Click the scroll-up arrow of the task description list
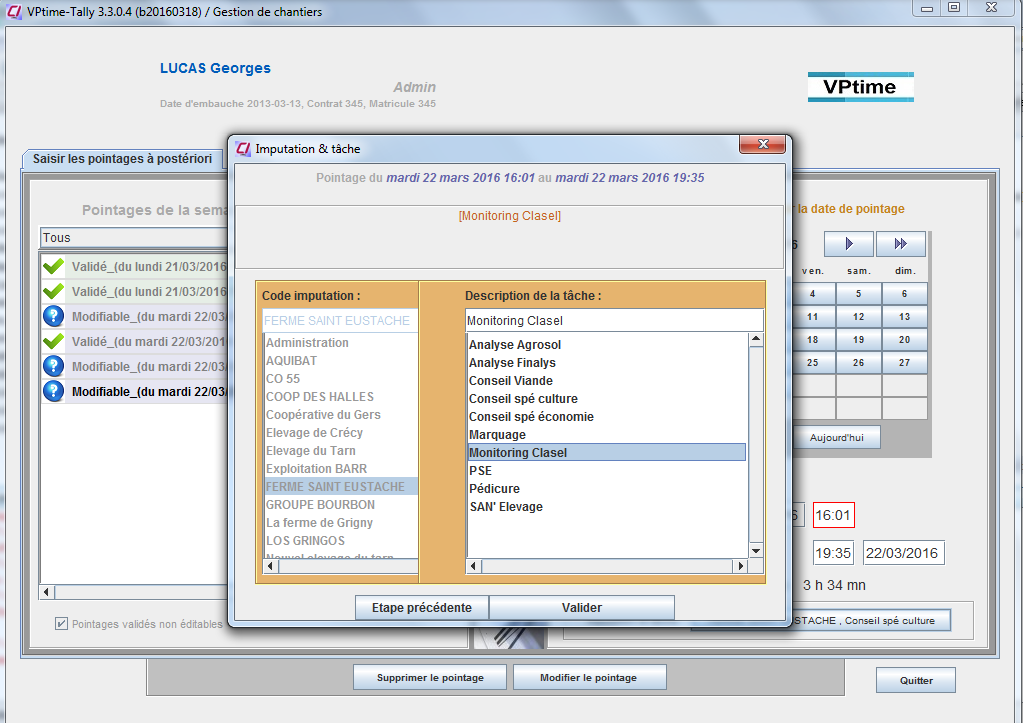 point(756,340)
